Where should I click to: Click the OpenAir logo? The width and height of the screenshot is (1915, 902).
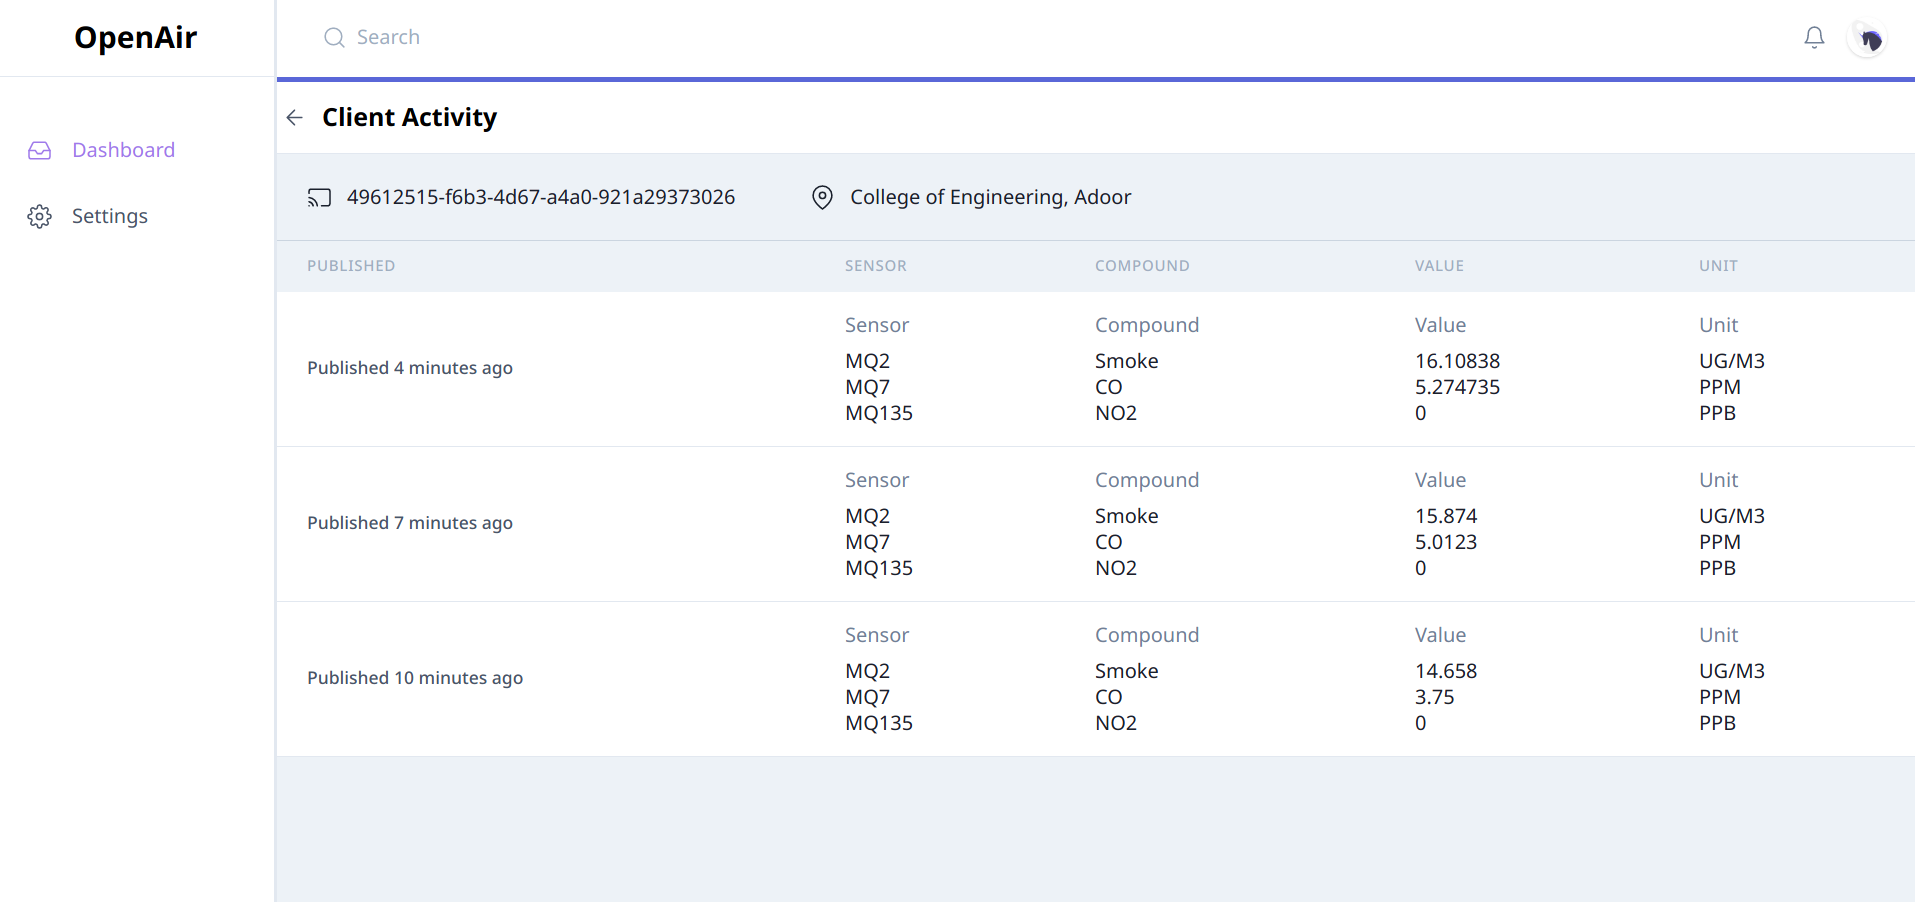[x=136, y=37]
